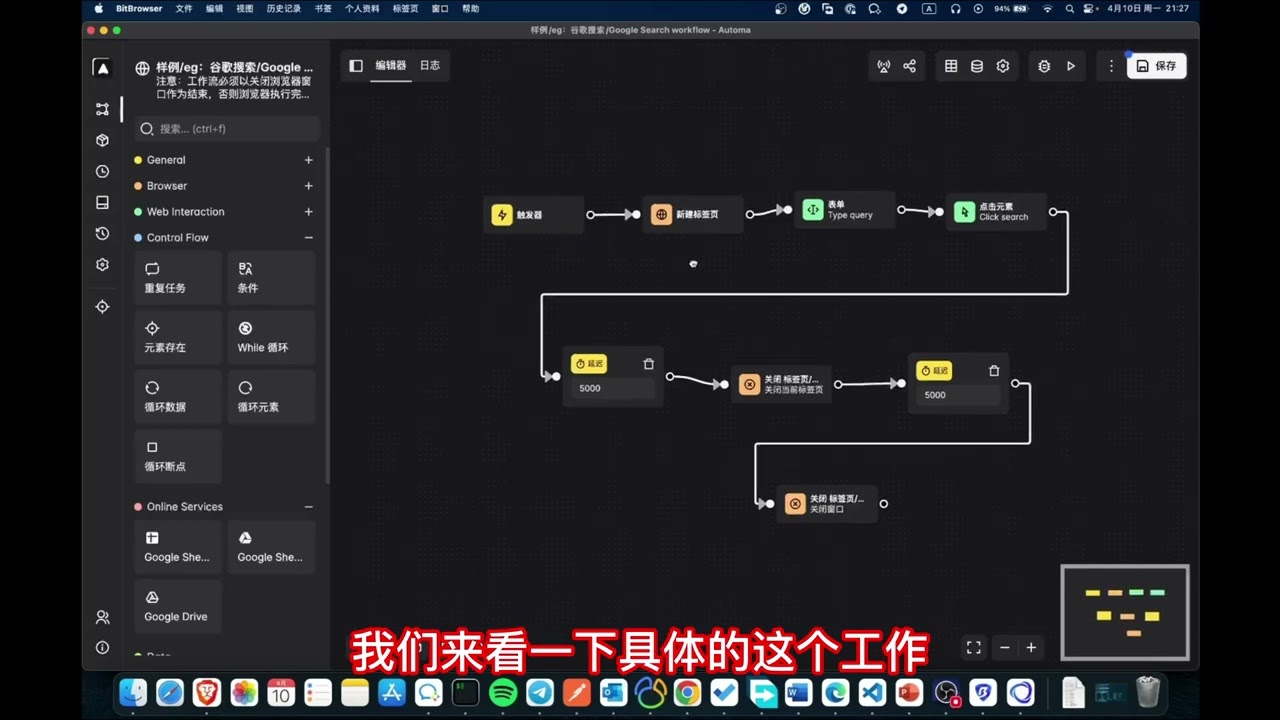Fit the workflow to screen fullscreen icon

click(974, 648)
